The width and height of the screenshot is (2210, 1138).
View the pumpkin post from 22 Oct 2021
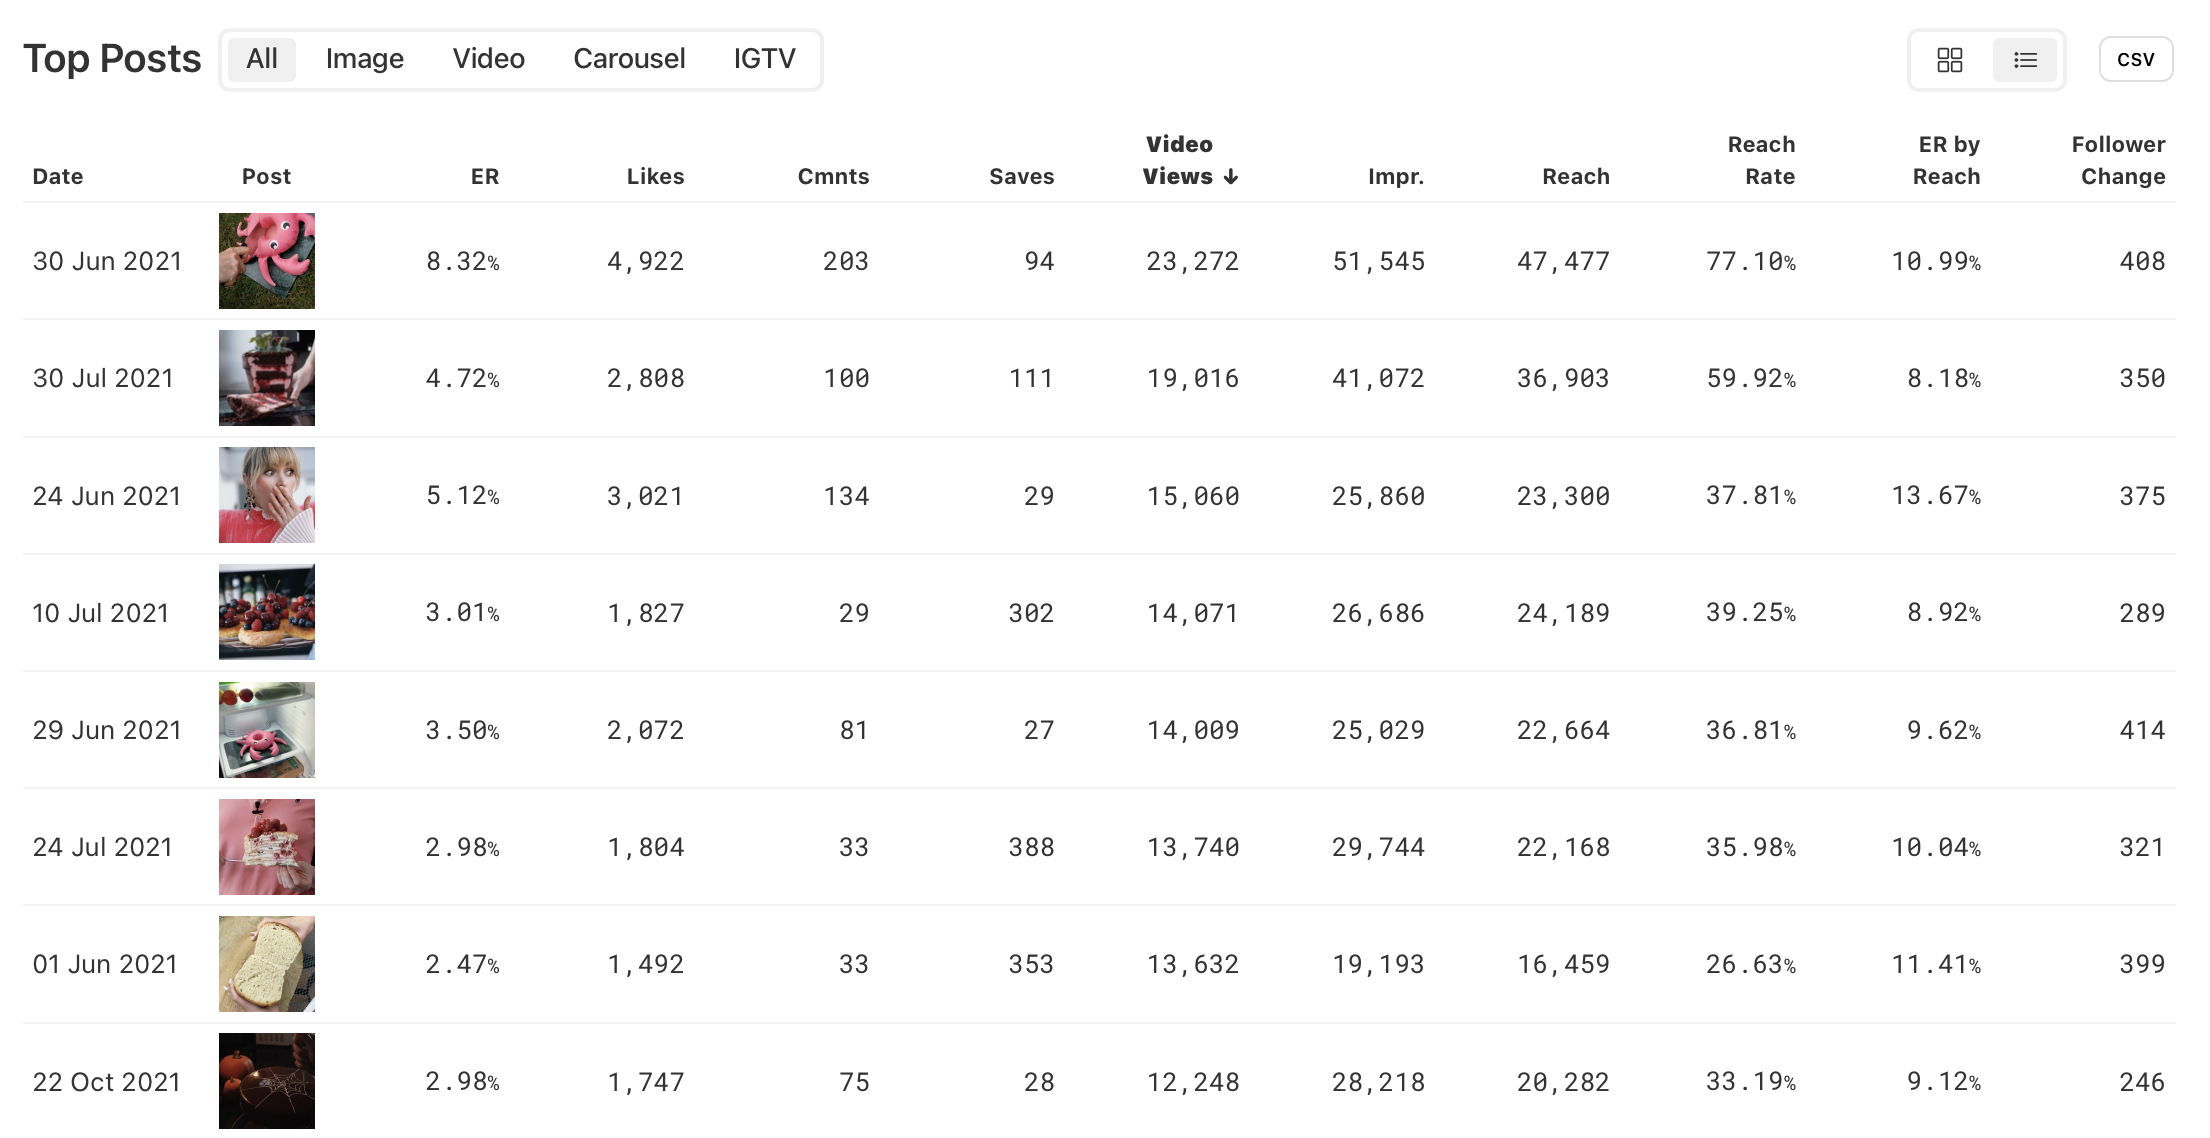[x=266, y=1081]
